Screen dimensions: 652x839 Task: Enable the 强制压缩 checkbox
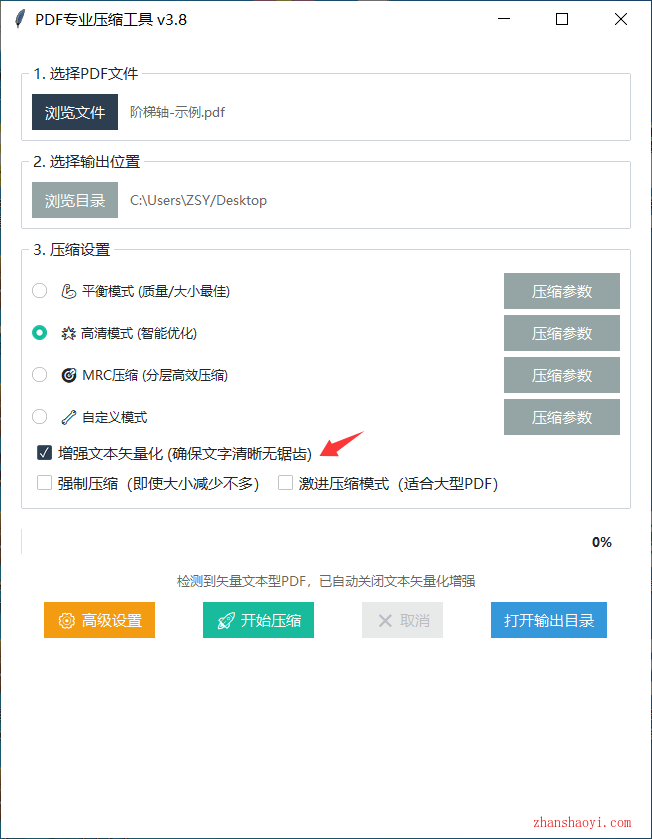click(x=44, y=483)
